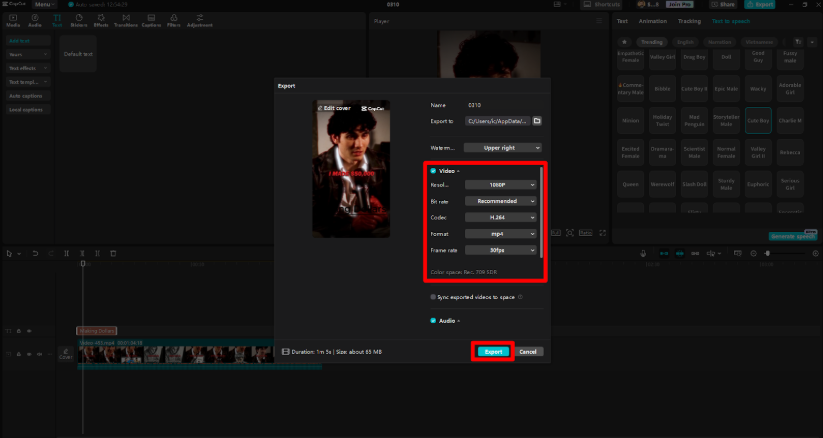Click the player Ratio icon
Viewport: 823px width, 438px height.
[x=585, y=233]
